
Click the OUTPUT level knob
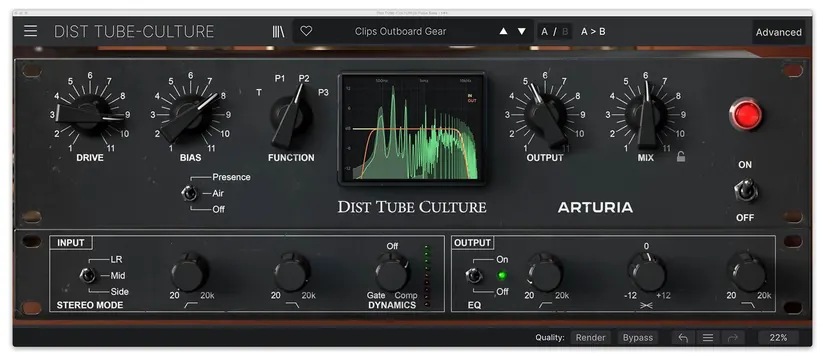[546, 116]
